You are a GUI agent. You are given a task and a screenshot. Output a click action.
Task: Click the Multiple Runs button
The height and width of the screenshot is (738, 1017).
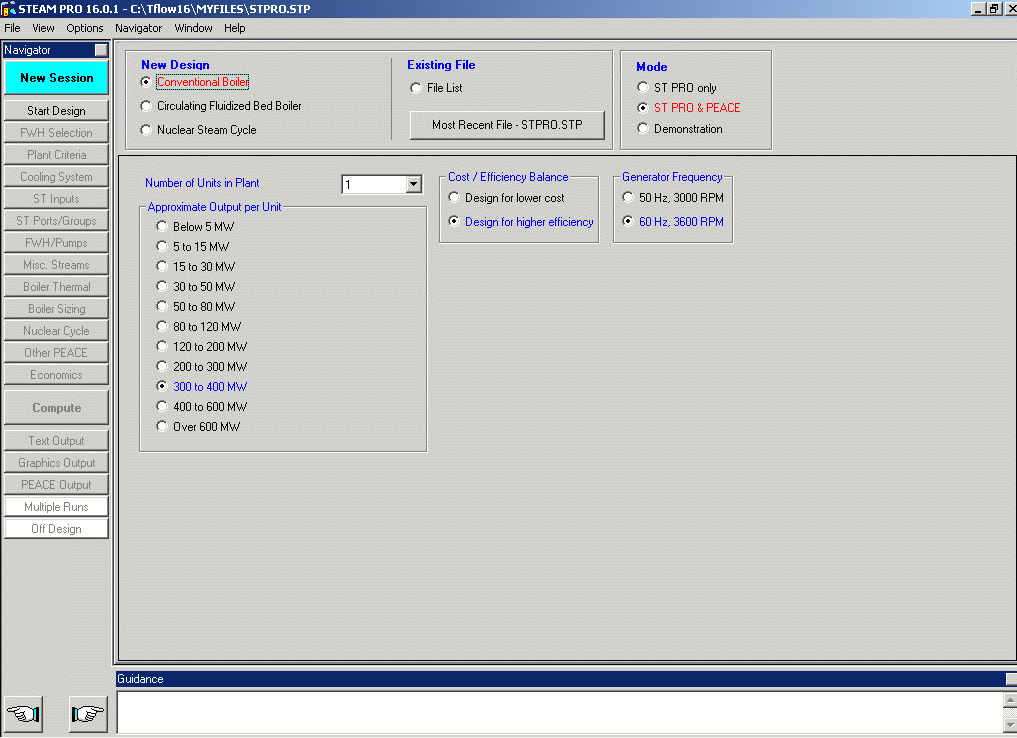tap(56, 507)
